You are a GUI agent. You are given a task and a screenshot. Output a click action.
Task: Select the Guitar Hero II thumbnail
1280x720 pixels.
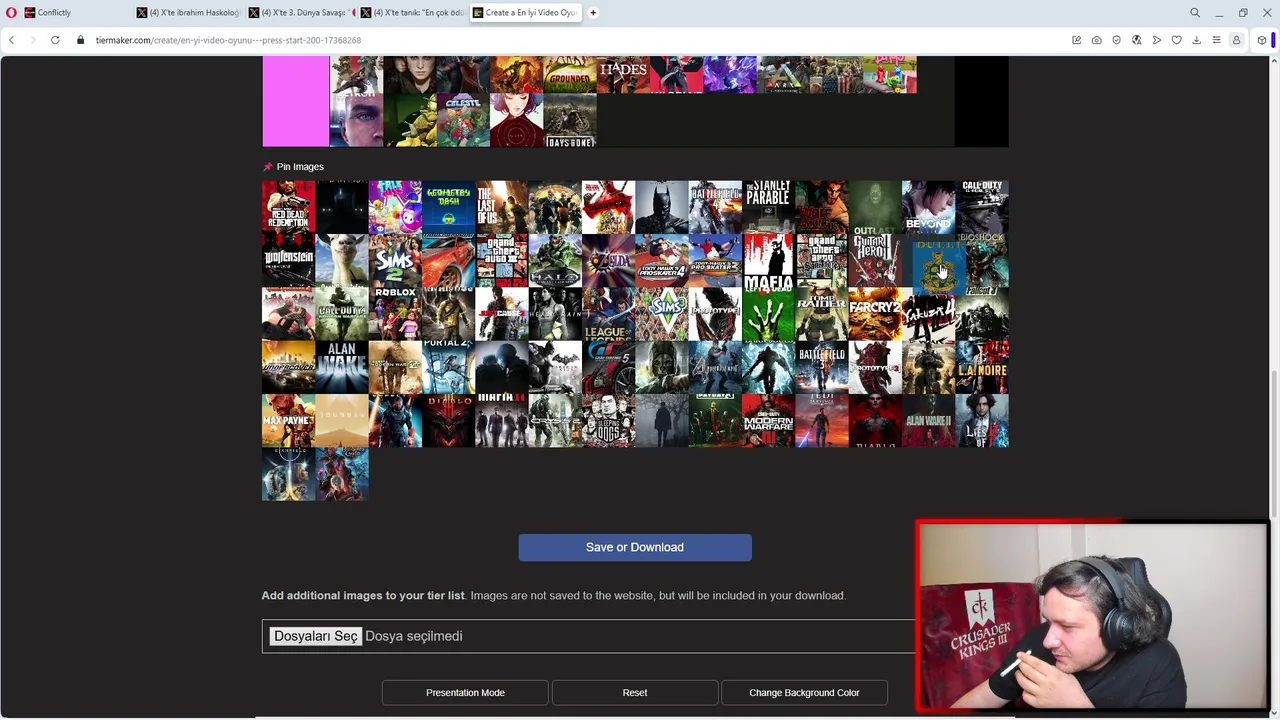tap(875, 260)
